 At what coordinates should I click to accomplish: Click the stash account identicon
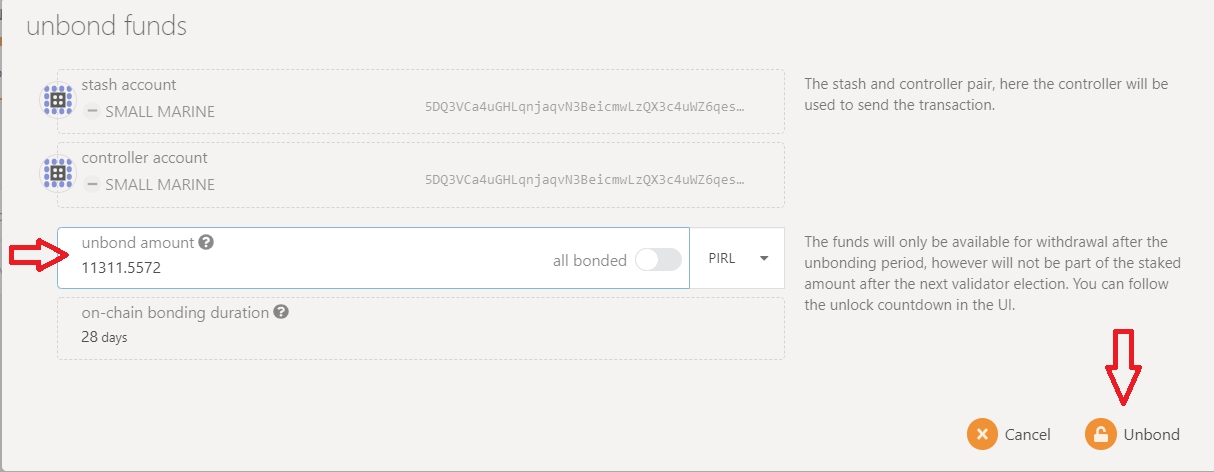pyautogui.click(x=57, y=101)
